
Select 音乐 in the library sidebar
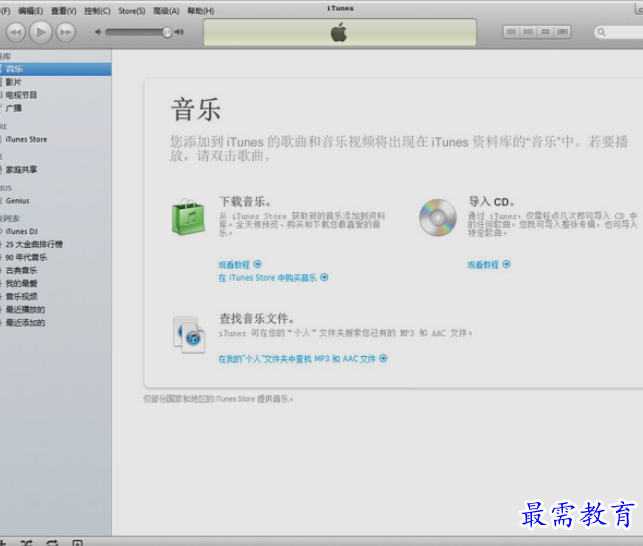[55, 69]
